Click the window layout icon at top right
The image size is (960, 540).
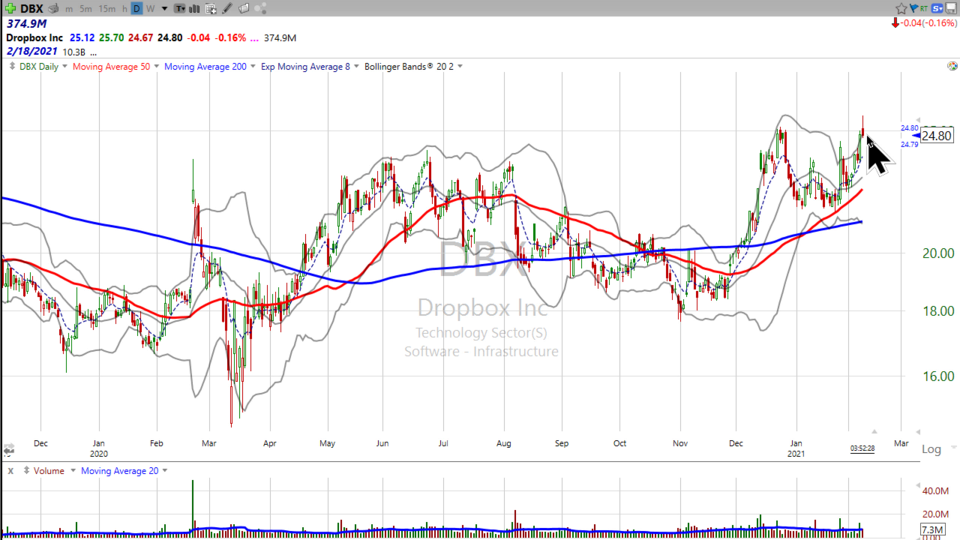click(952, 8)
